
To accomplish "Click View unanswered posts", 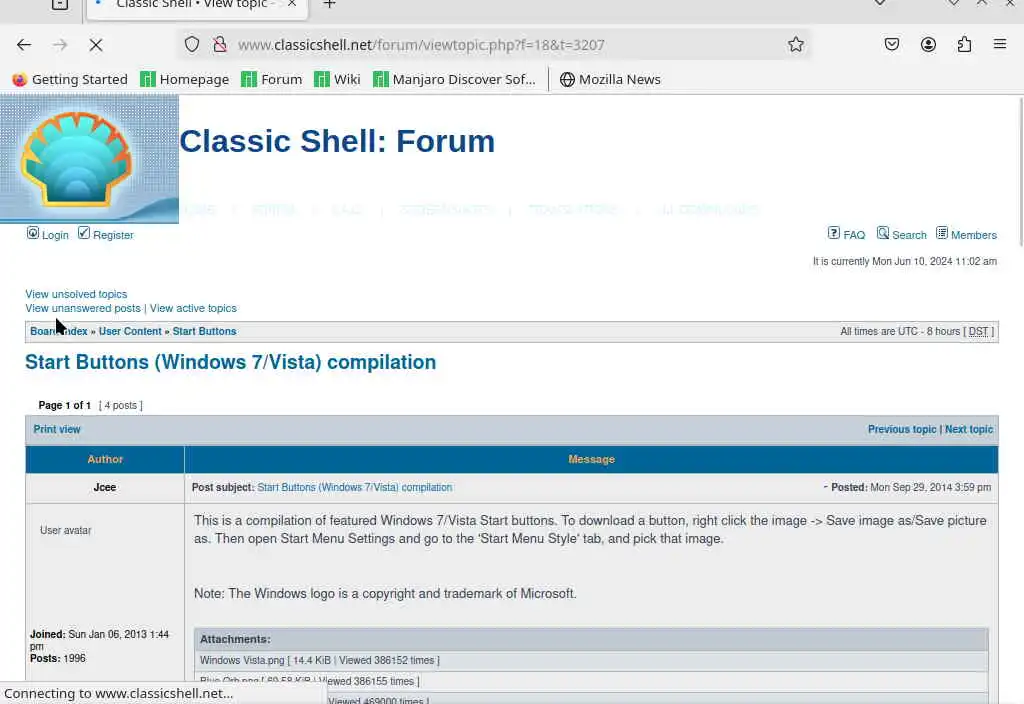I will pyautogui.click(x=83, y=308).
